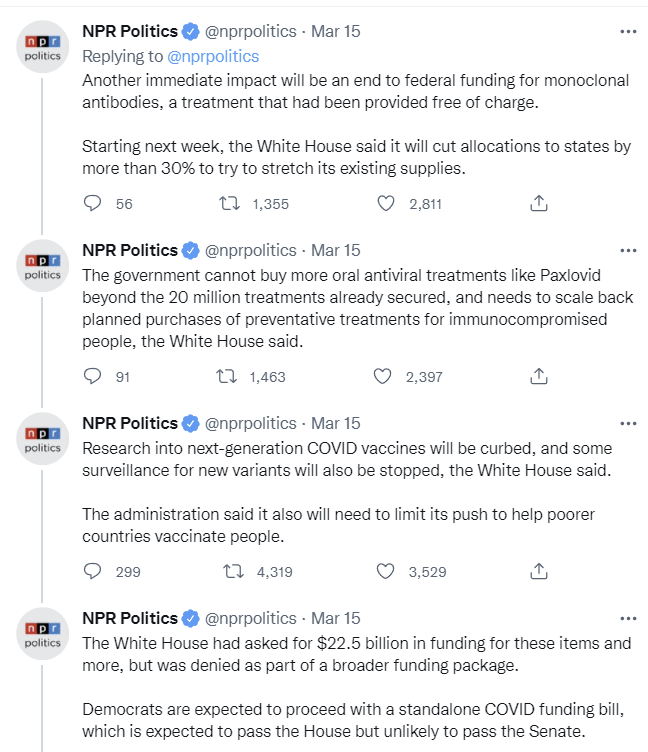648x752 pixels.
Task: Like the Paxlovid antiviral tweet
Action: tap(382, 377)
